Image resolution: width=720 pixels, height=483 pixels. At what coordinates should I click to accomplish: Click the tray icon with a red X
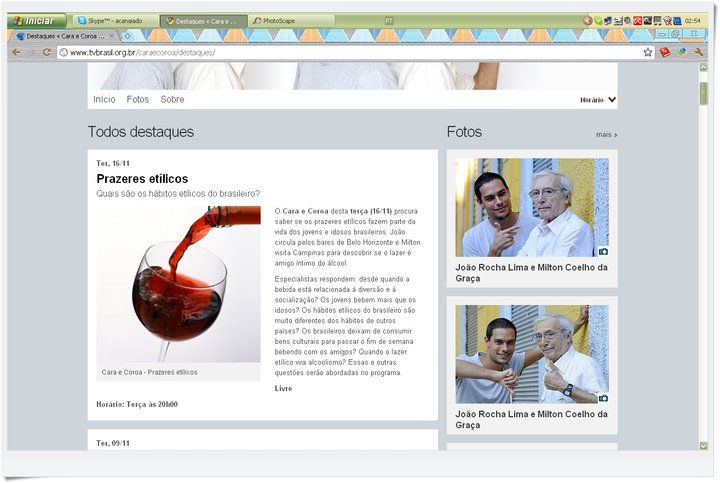coord(668,21)
